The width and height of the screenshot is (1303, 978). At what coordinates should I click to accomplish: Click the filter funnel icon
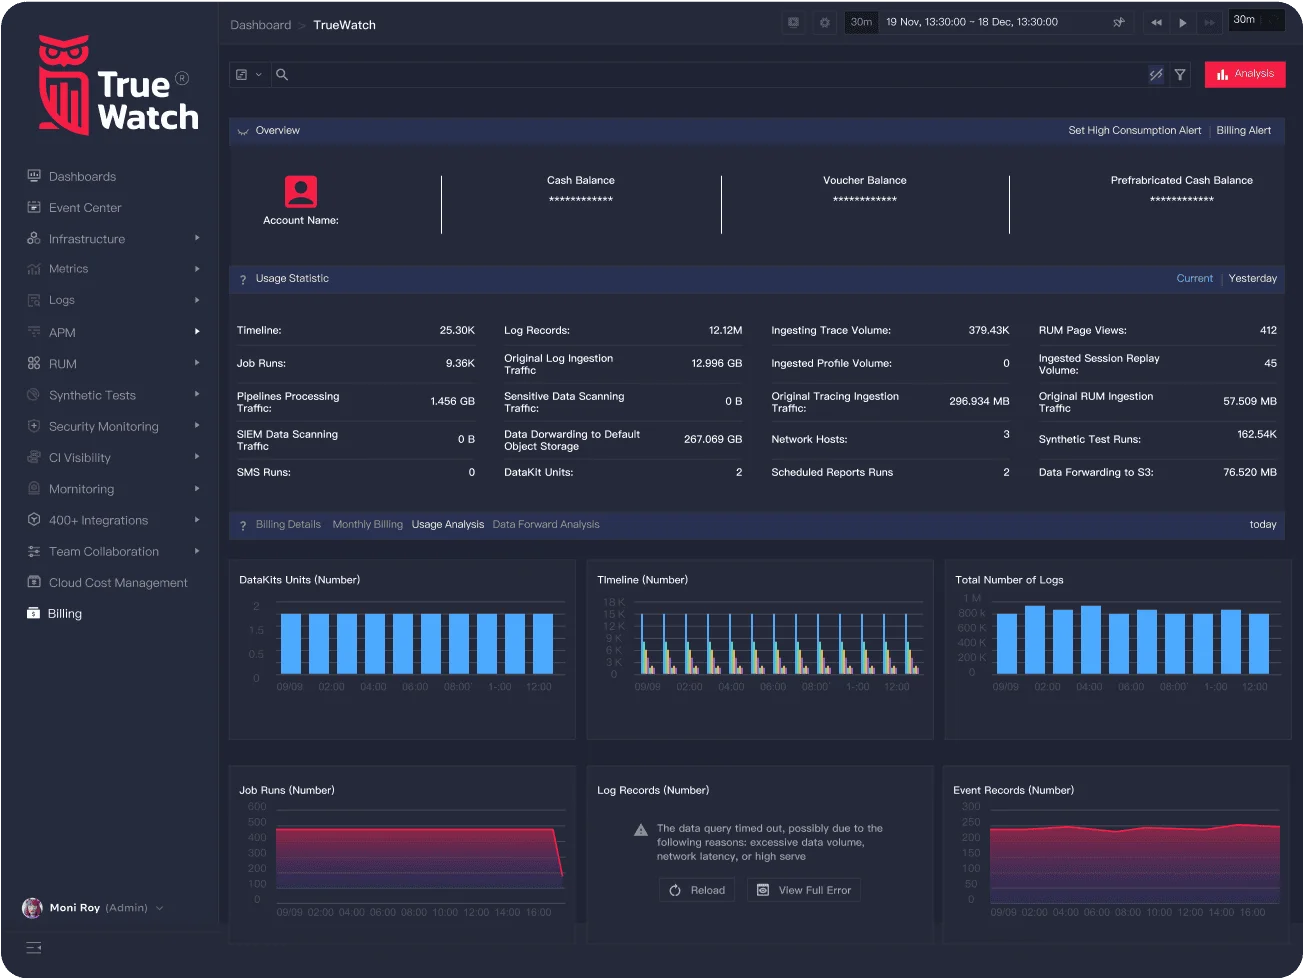point(1180,74)
